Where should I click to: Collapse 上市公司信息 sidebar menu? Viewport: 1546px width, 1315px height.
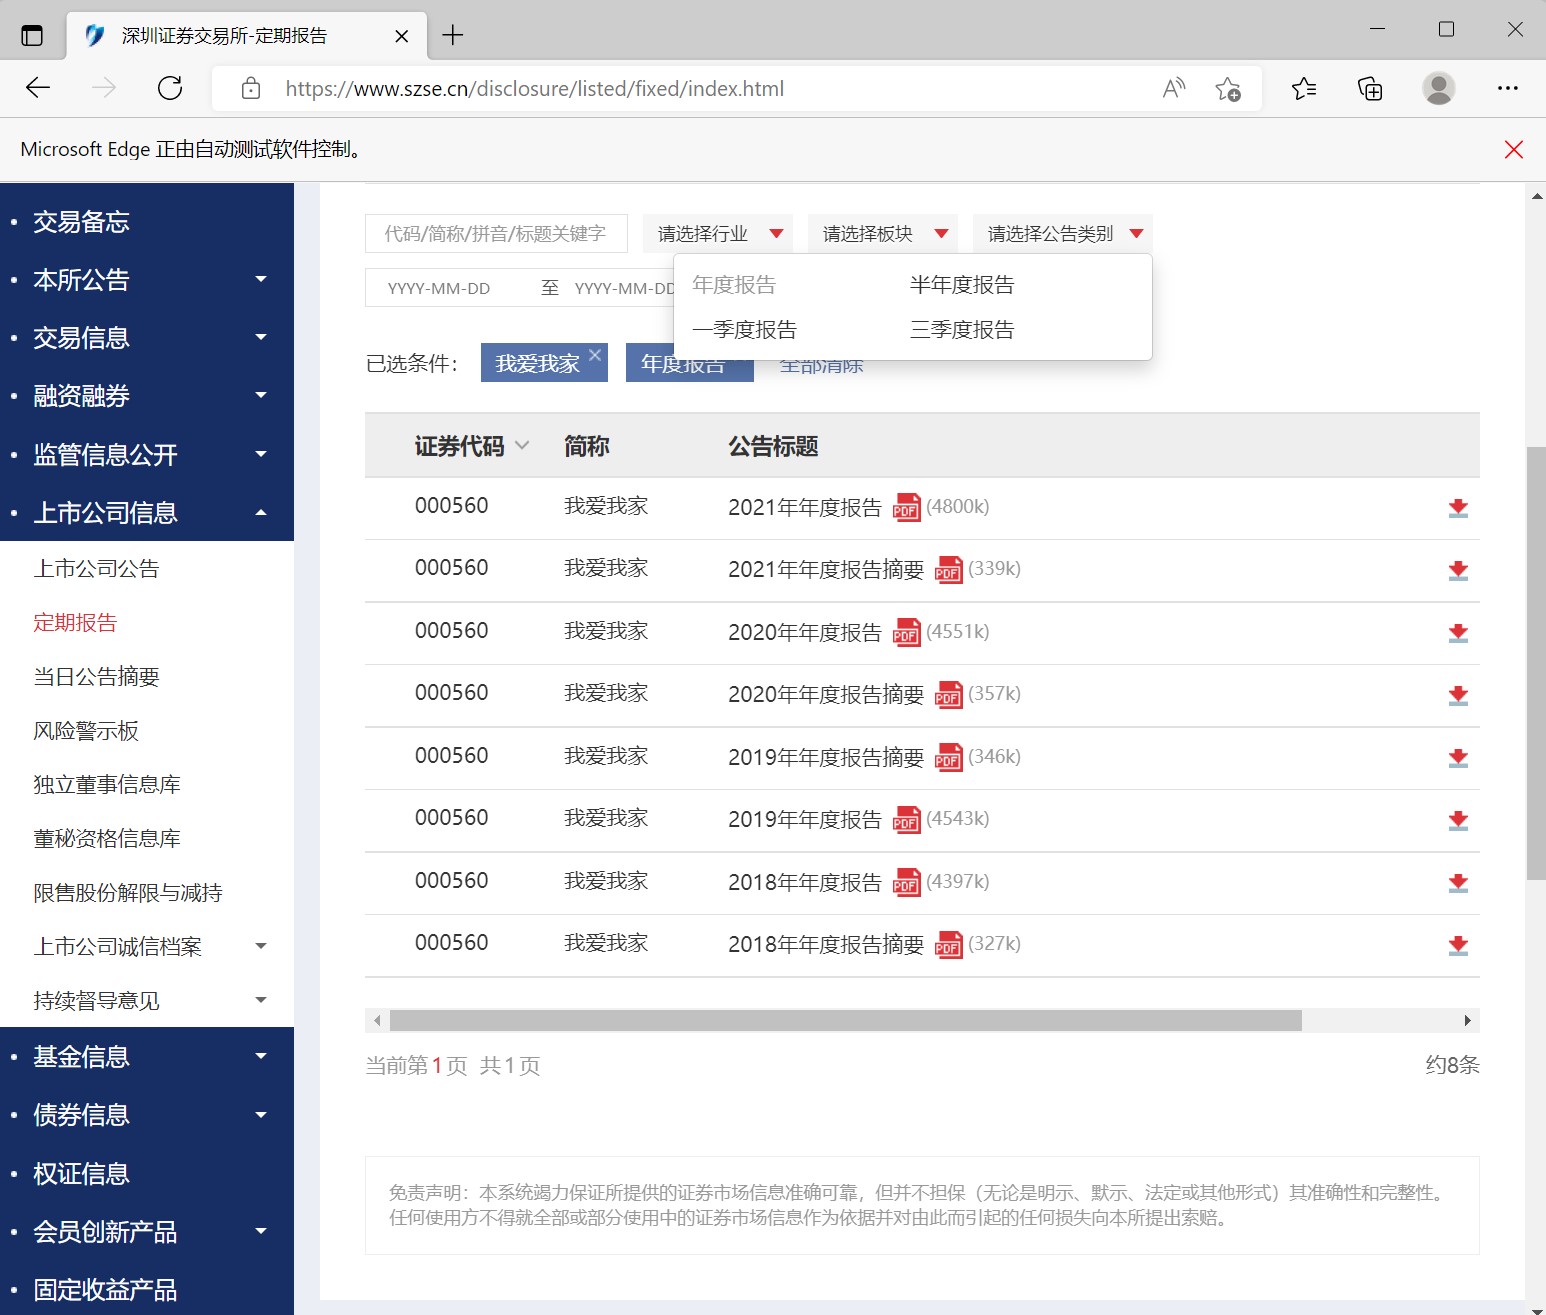coord(261,513)
